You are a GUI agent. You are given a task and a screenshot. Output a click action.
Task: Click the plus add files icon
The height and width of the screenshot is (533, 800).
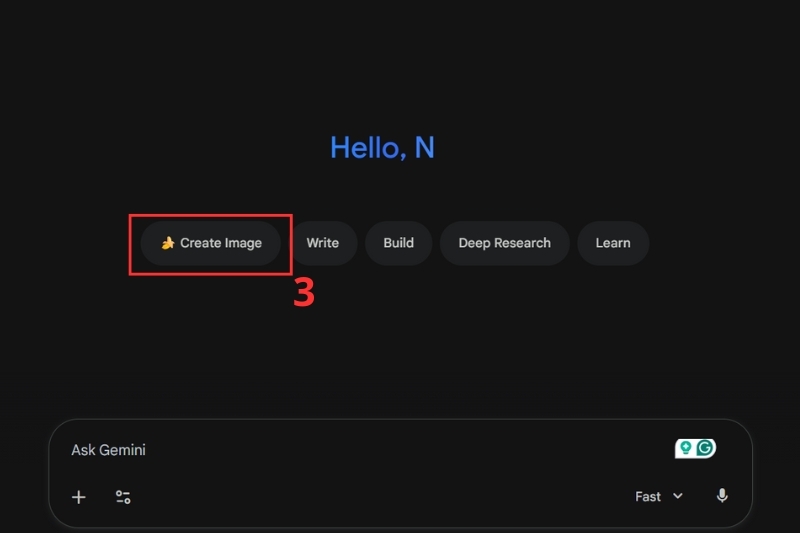pos(79,497)
